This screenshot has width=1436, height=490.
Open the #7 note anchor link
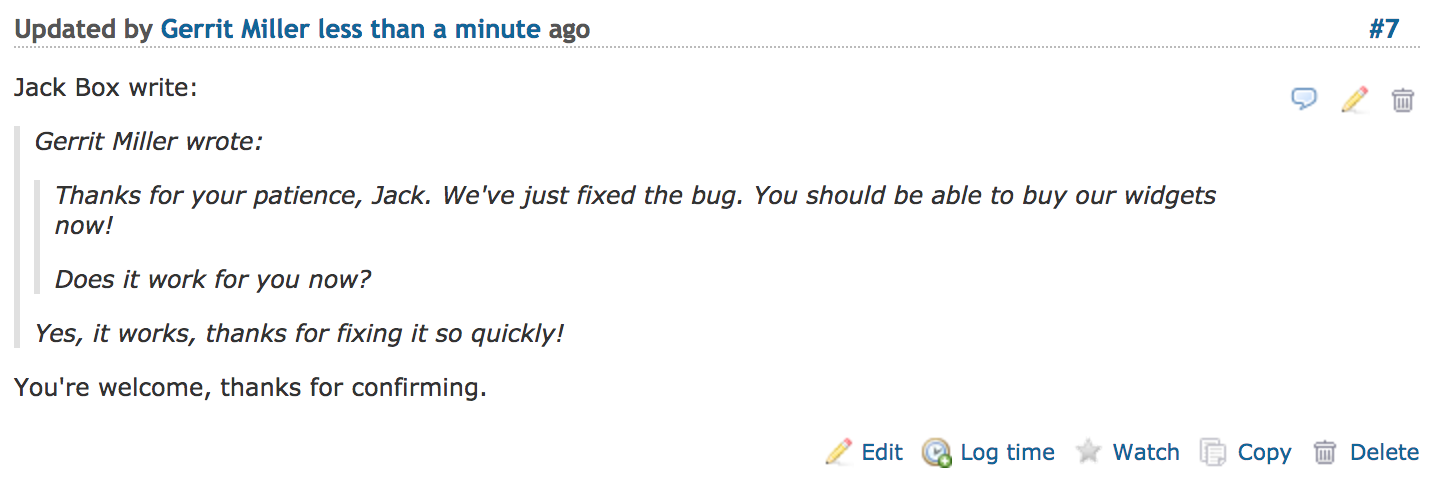[x=1384, y=29]
